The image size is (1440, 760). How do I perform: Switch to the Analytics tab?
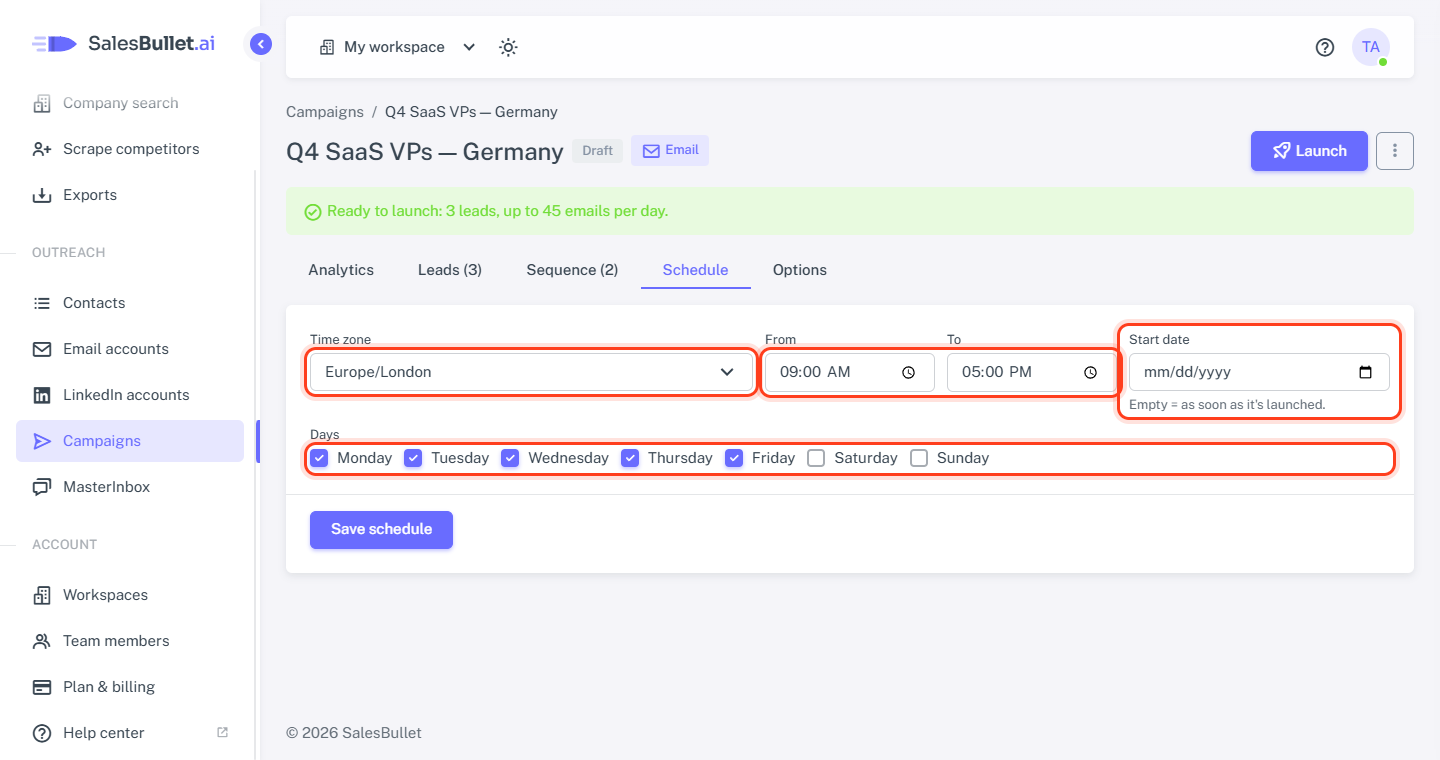[x=341, y=270]
